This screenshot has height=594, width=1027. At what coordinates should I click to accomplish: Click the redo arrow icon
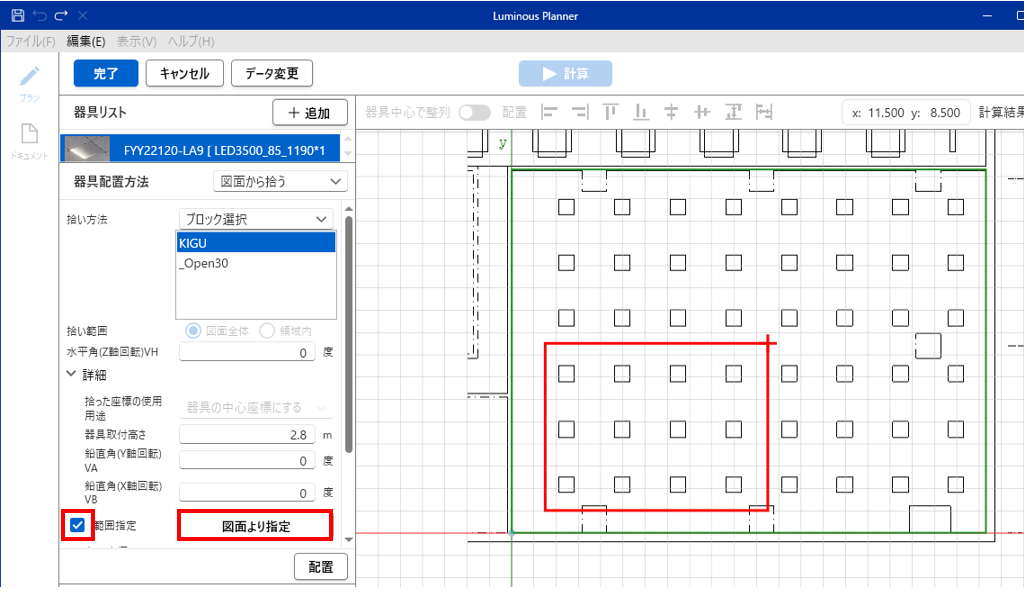pos(61,16)
